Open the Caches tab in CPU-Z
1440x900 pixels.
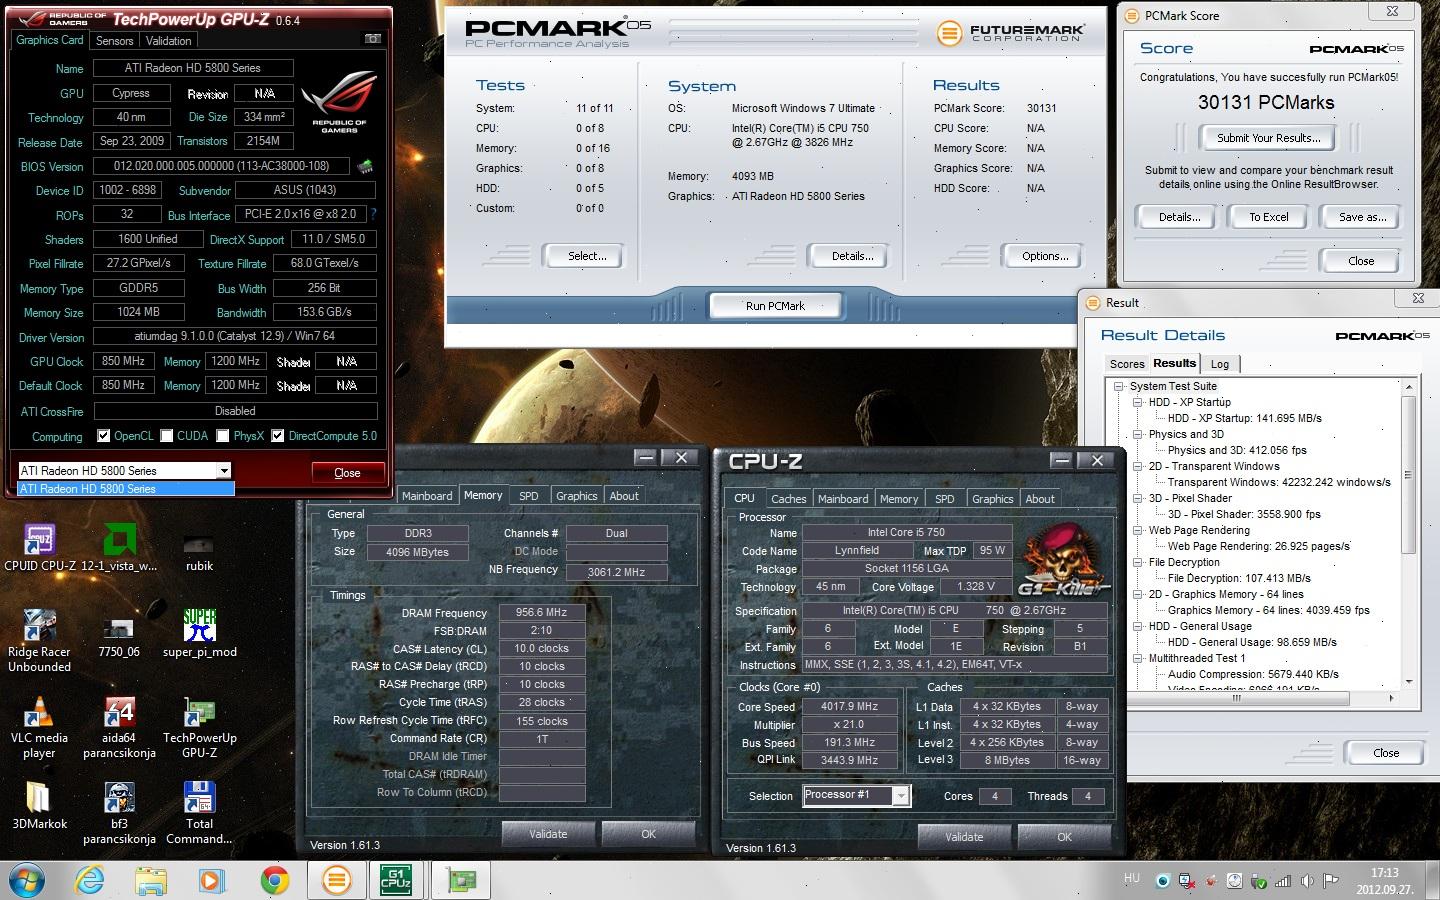788,498
